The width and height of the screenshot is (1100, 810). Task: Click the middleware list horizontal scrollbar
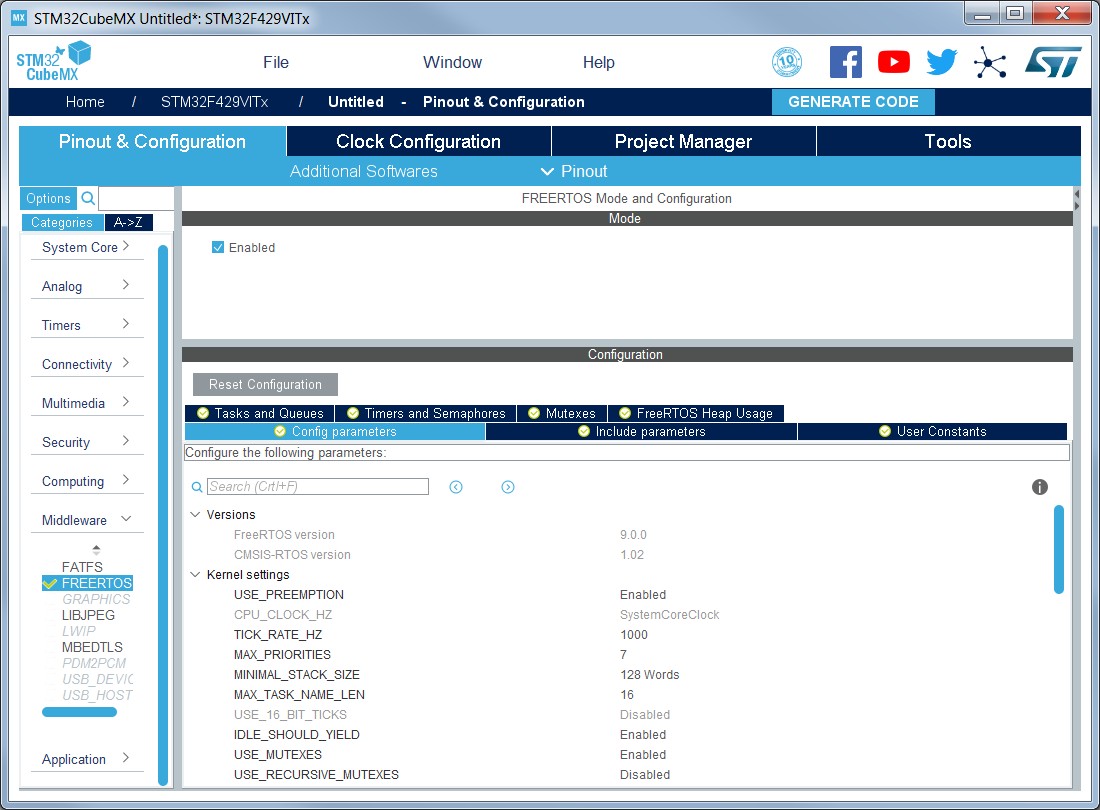(x=79, y=712)
